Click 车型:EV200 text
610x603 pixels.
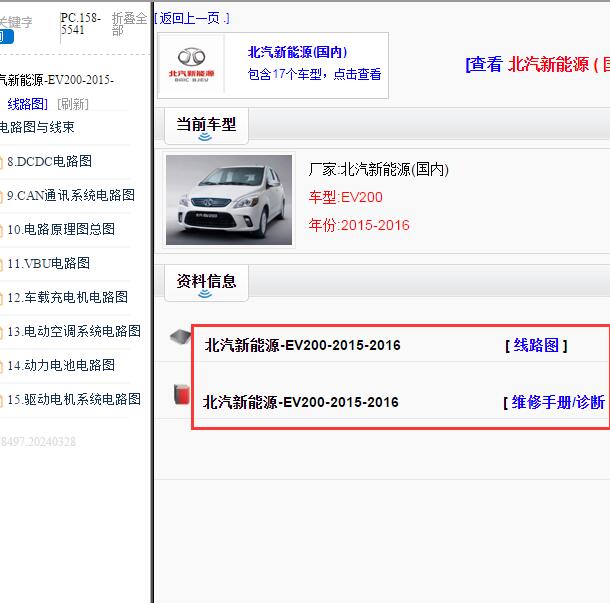[345, 197]
